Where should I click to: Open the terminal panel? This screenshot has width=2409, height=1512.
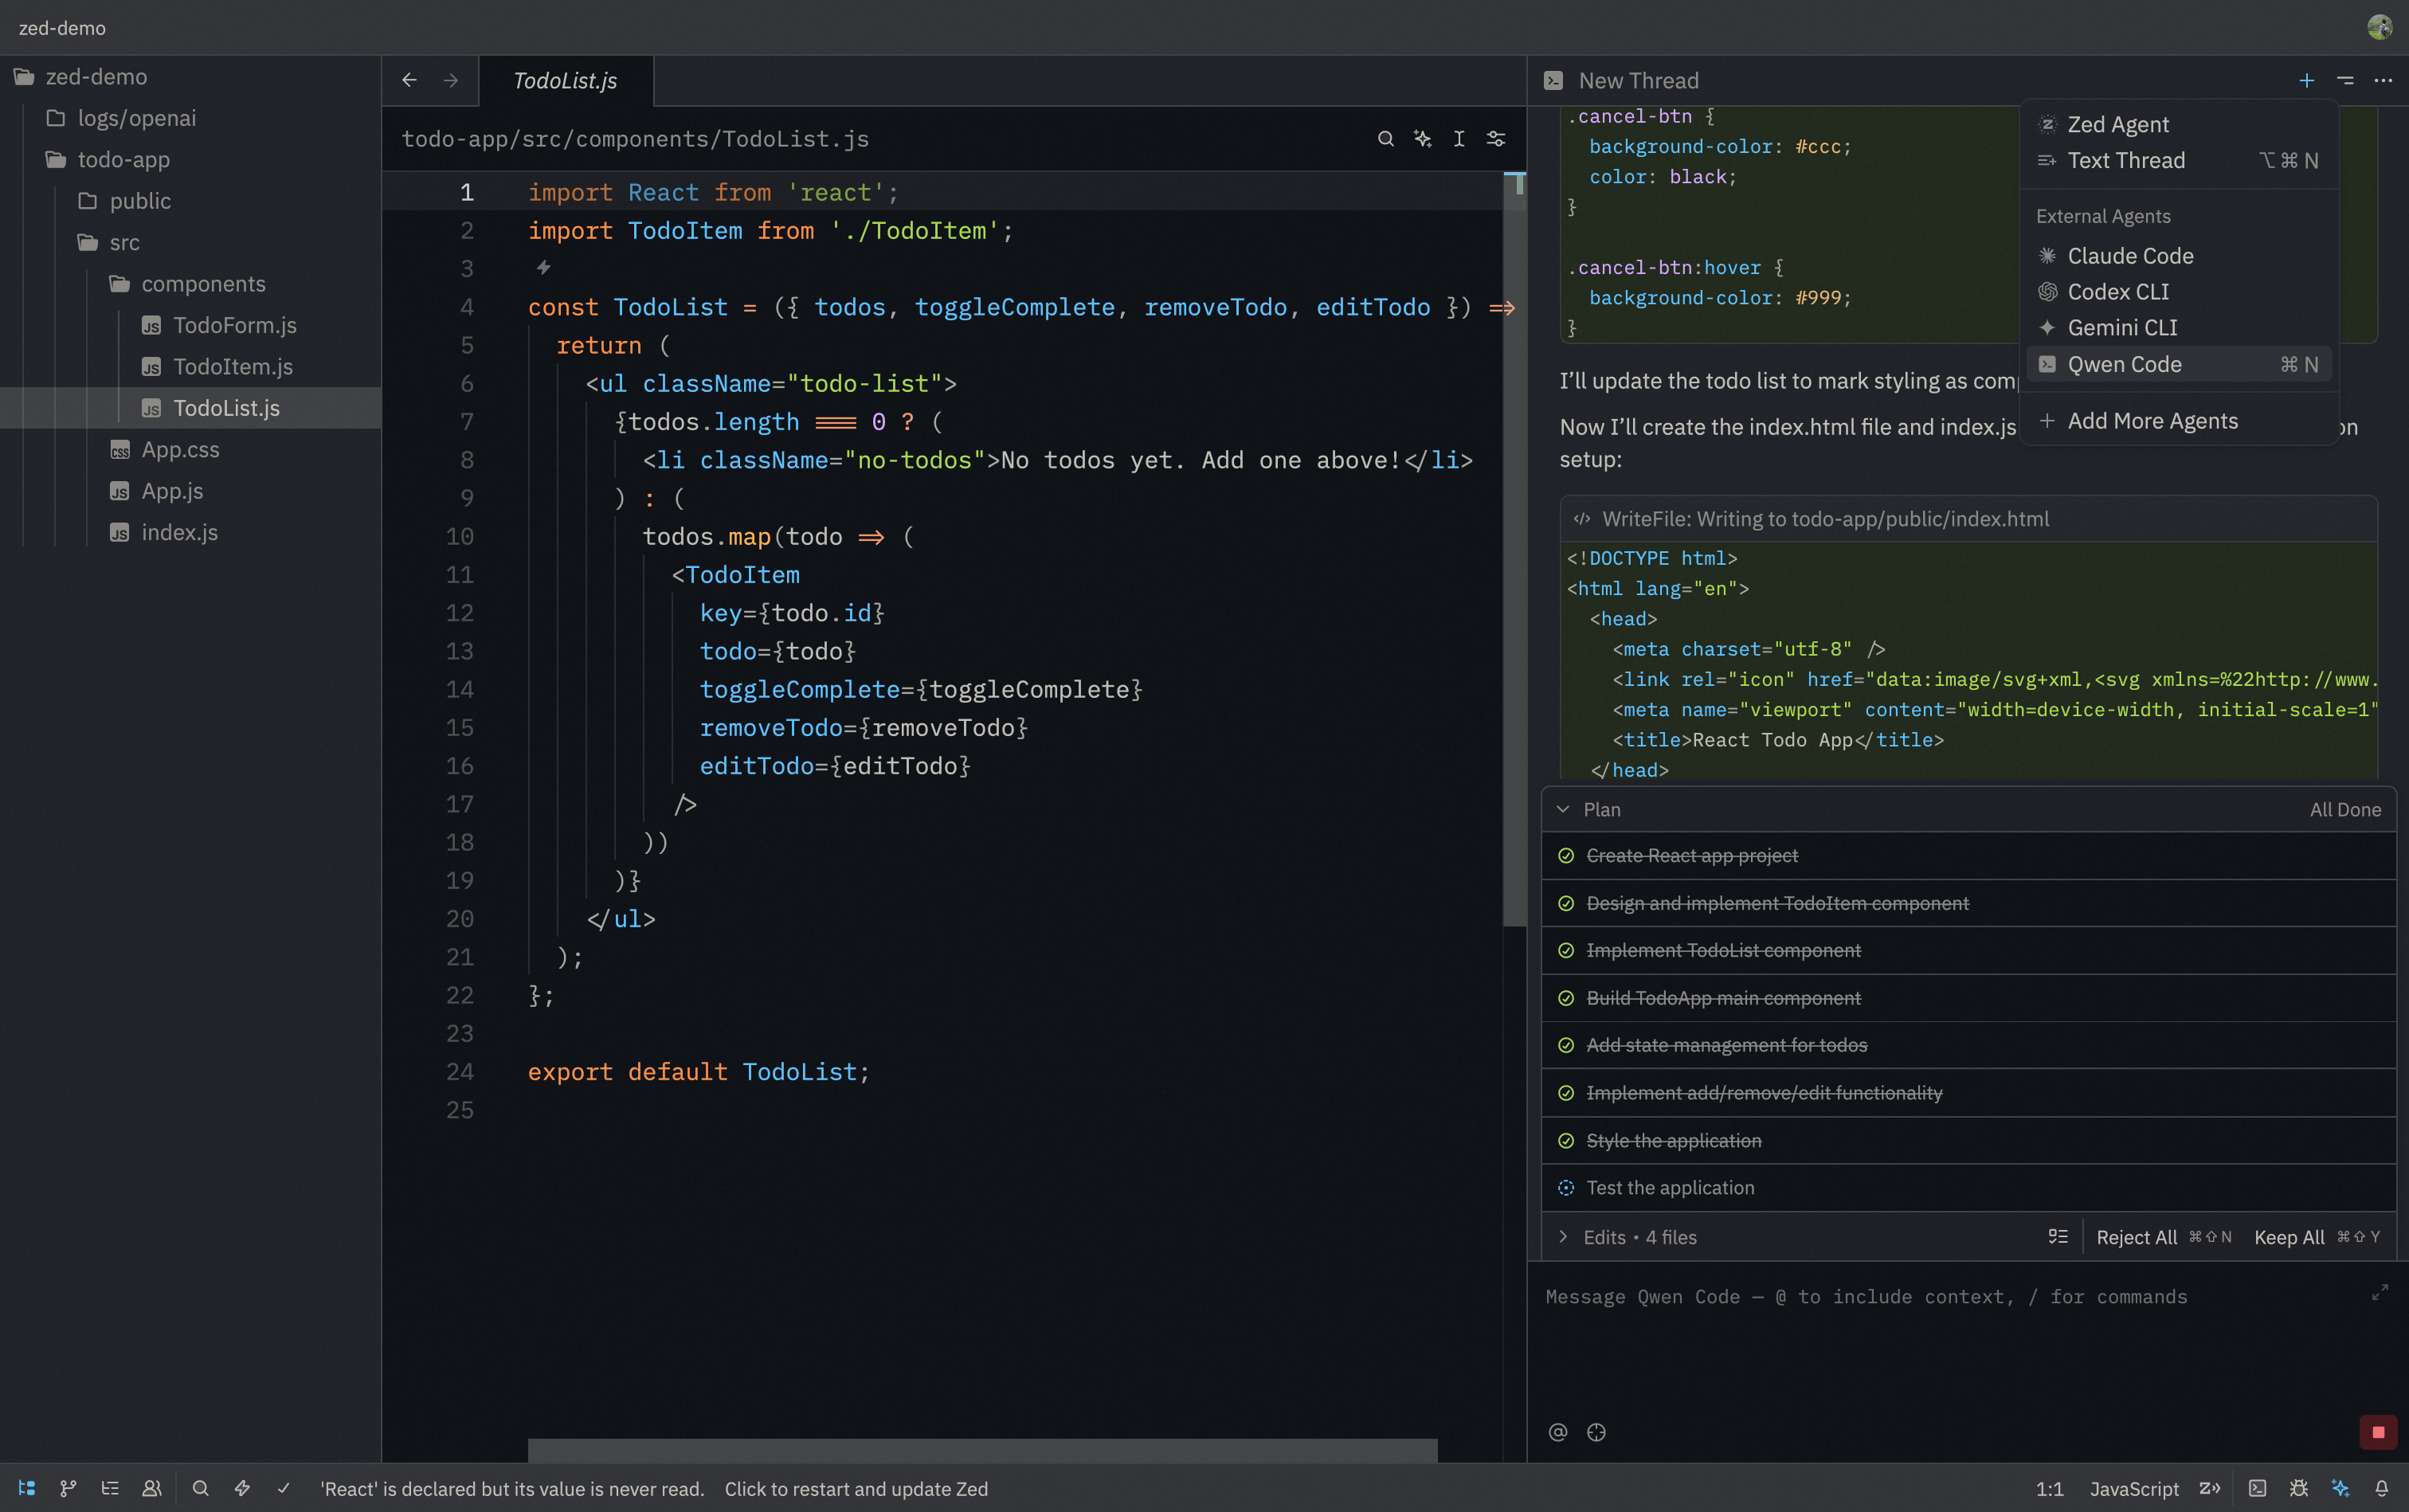pos(2257,1488)
